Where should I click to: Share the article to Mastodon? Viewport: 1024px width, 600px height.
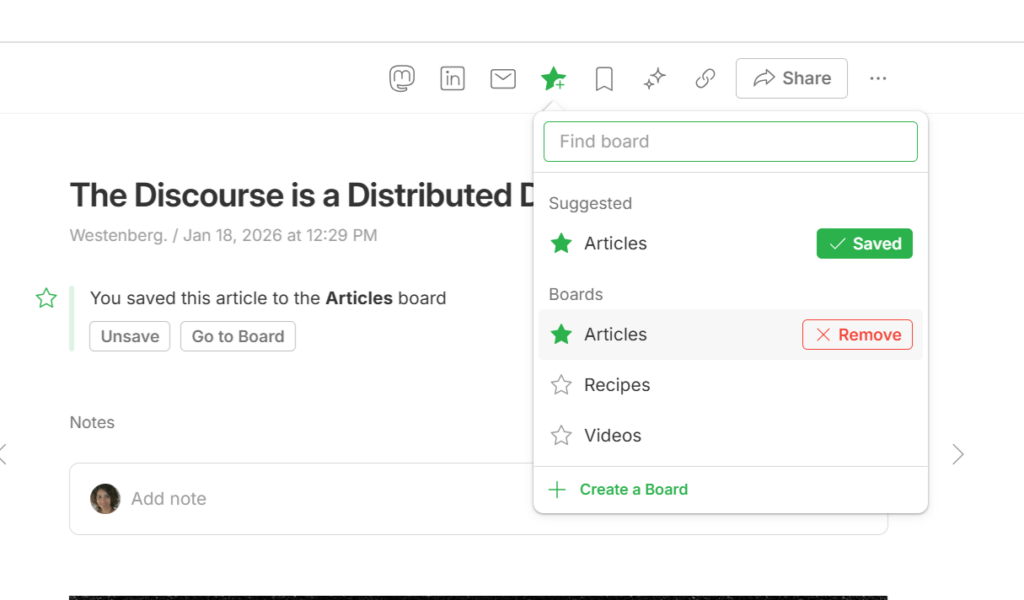tap(402, 78)
